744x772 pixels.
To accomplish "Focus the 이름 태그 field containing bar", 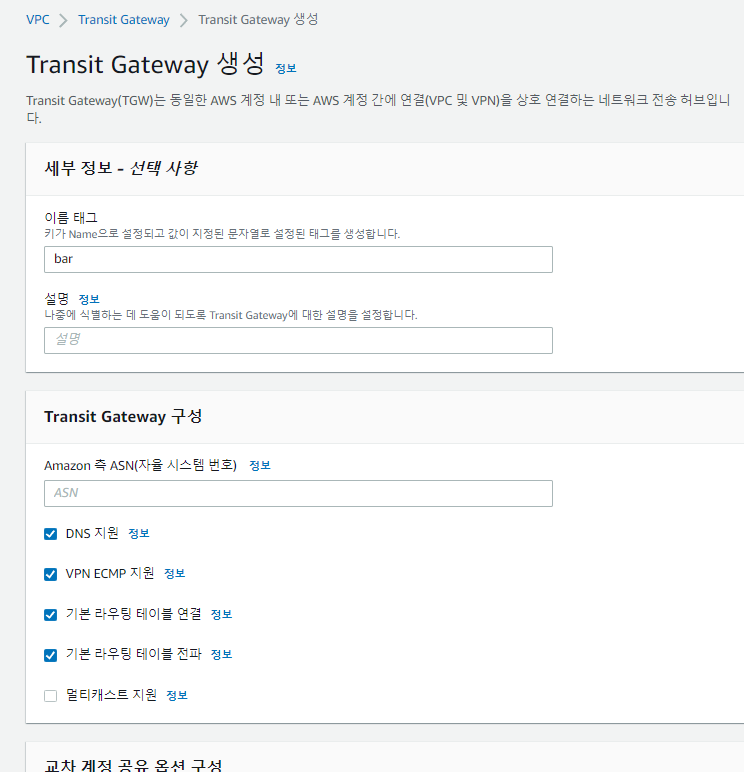I will point(298,259).
